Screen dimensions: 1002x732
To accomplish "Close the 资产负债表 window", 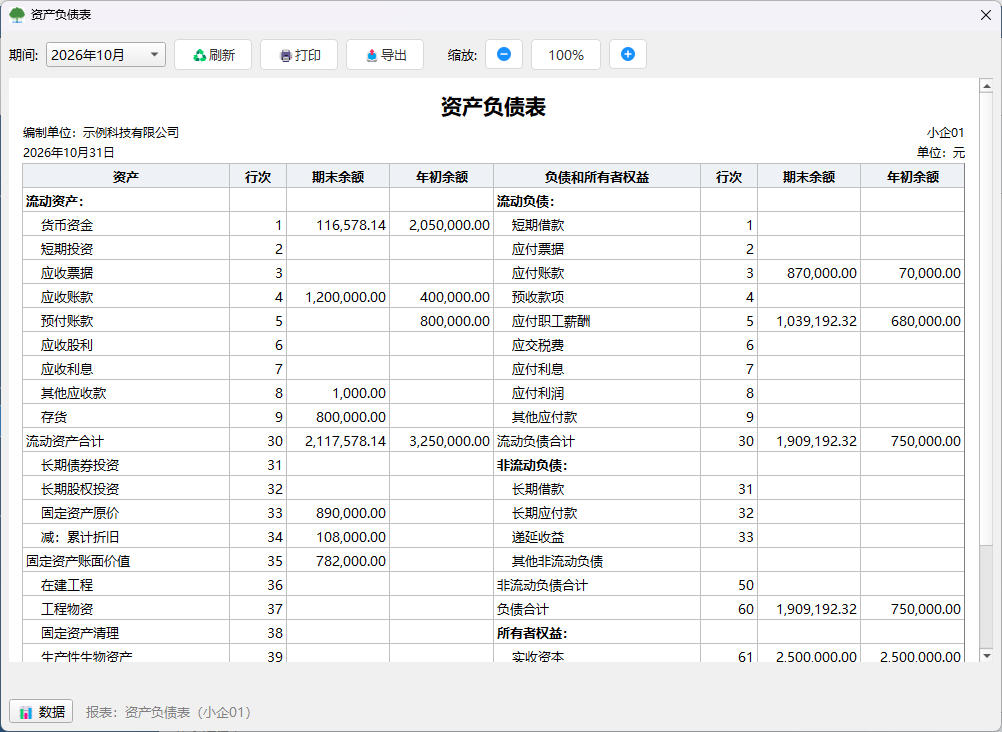I will [x=985, y=15].
